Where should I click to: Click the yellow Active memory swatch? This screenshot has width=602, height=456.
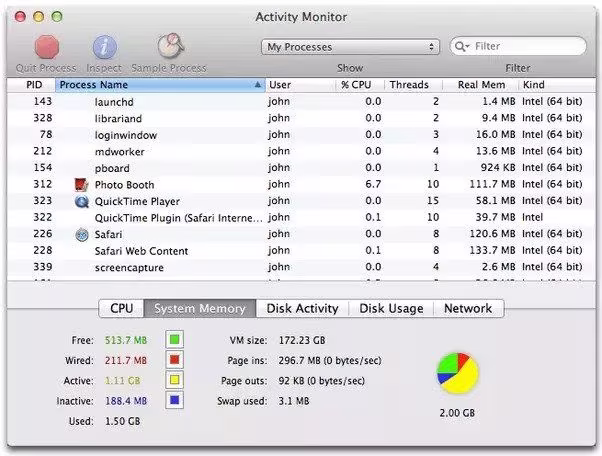174,380
